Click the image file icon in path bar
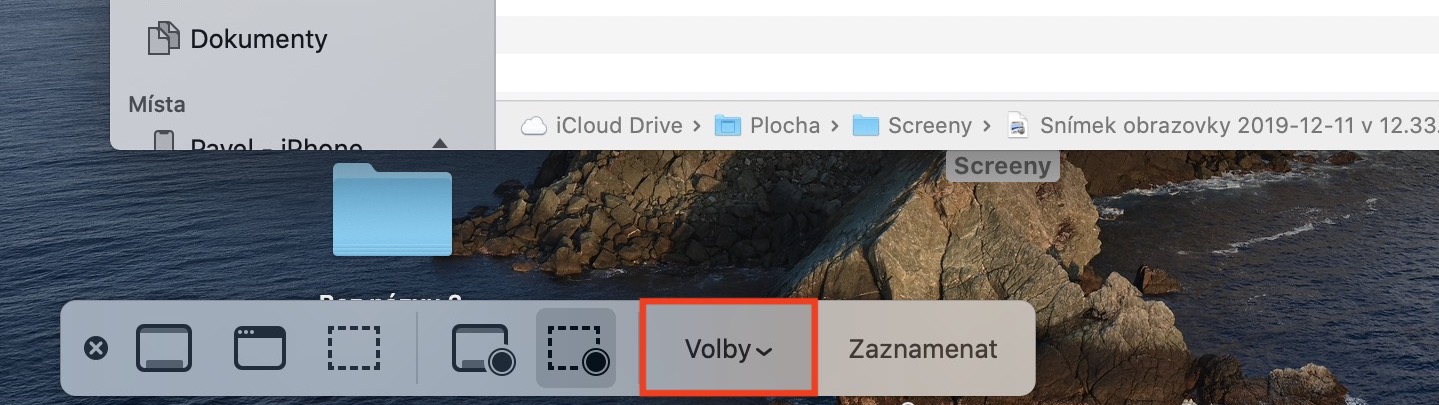The height and width of the screenshot is (405, 1439). pos(1018,125)
